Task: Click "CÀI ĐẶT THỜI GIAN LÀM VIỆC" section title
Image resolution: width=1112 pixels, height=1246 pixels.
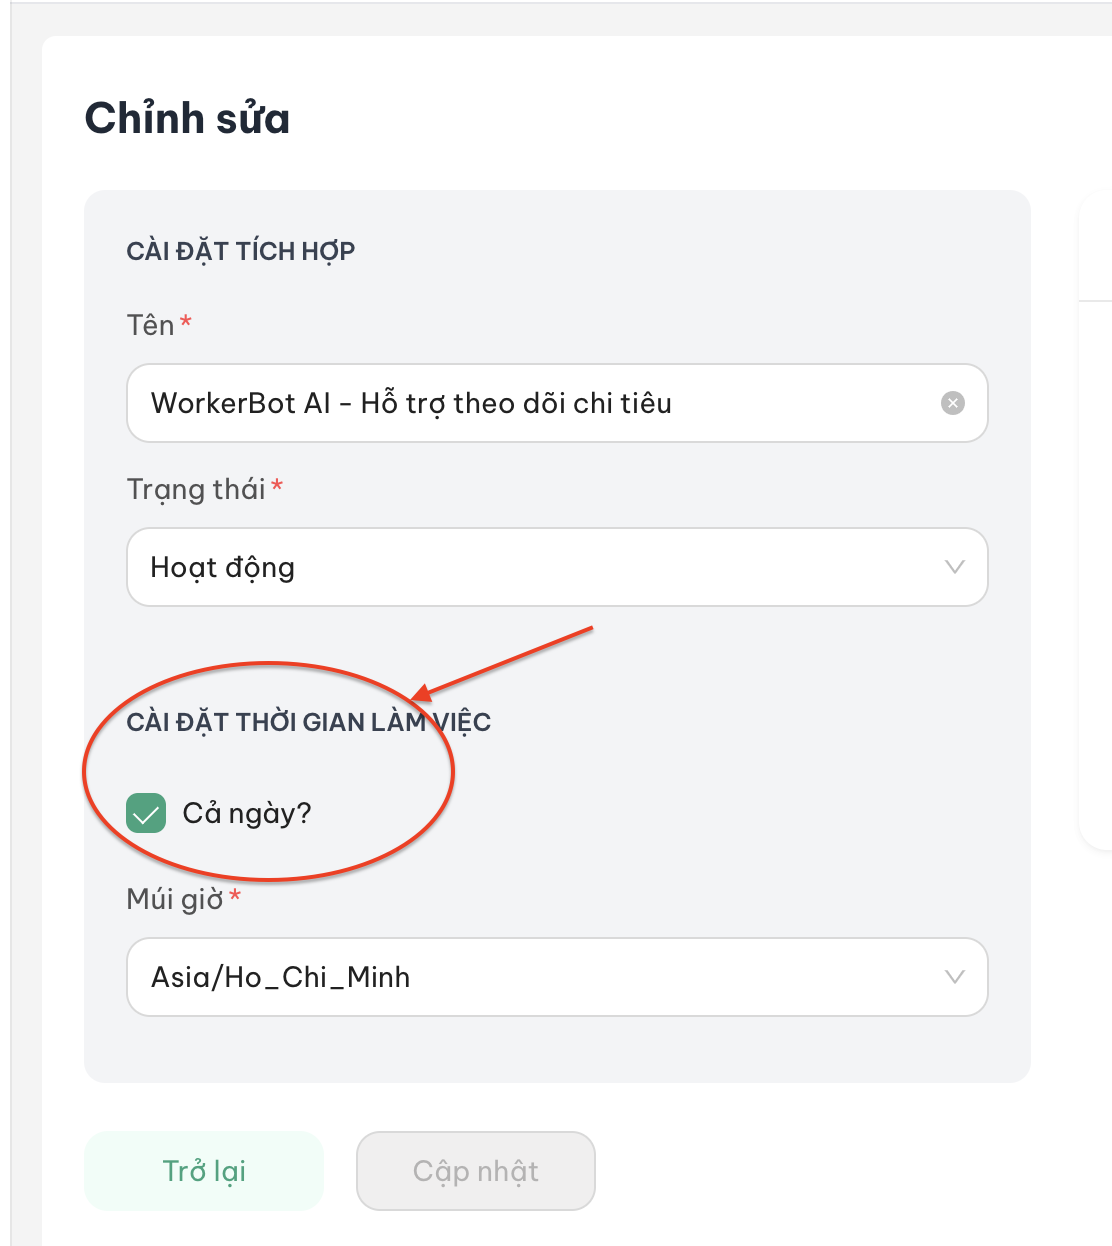Action: 308,722
